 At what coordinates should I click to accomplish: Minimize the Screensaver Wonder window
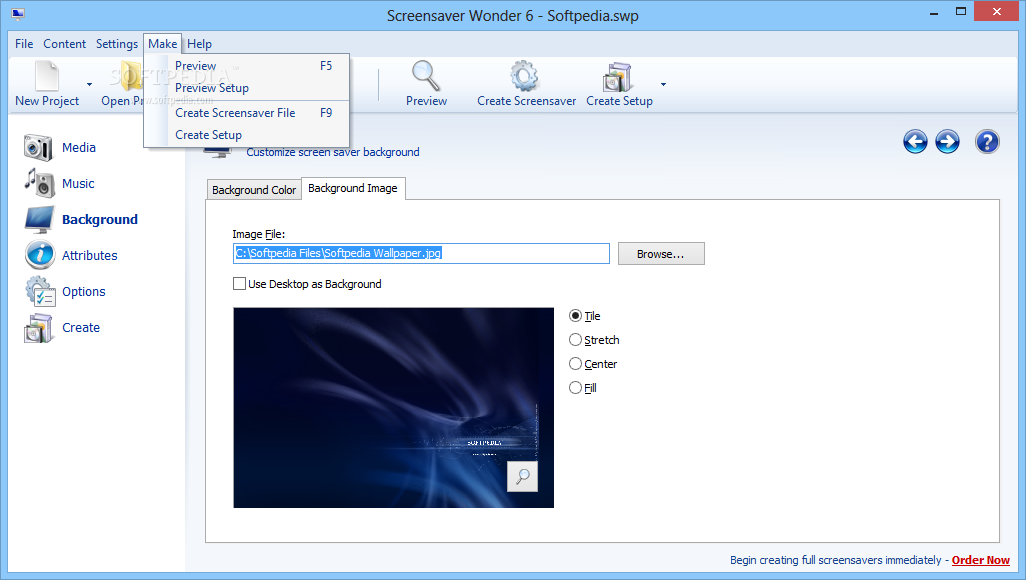click(934, 13)
